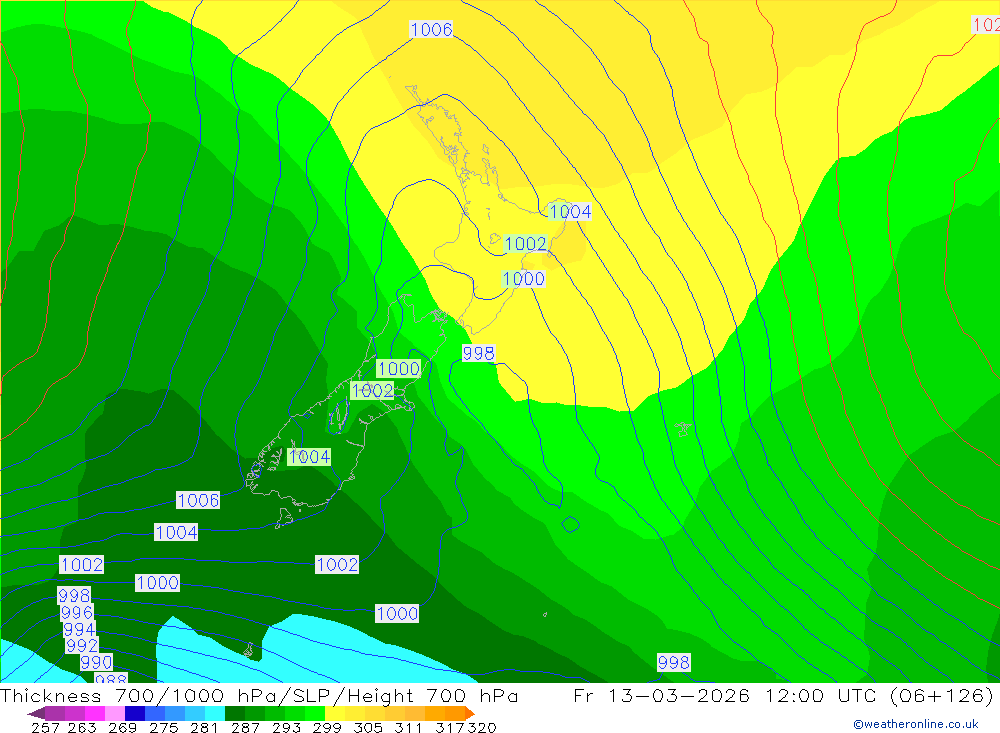Click the 1000 label directly above 1002 on South Island
The image size is (1000, 733).
coord(398,369)
